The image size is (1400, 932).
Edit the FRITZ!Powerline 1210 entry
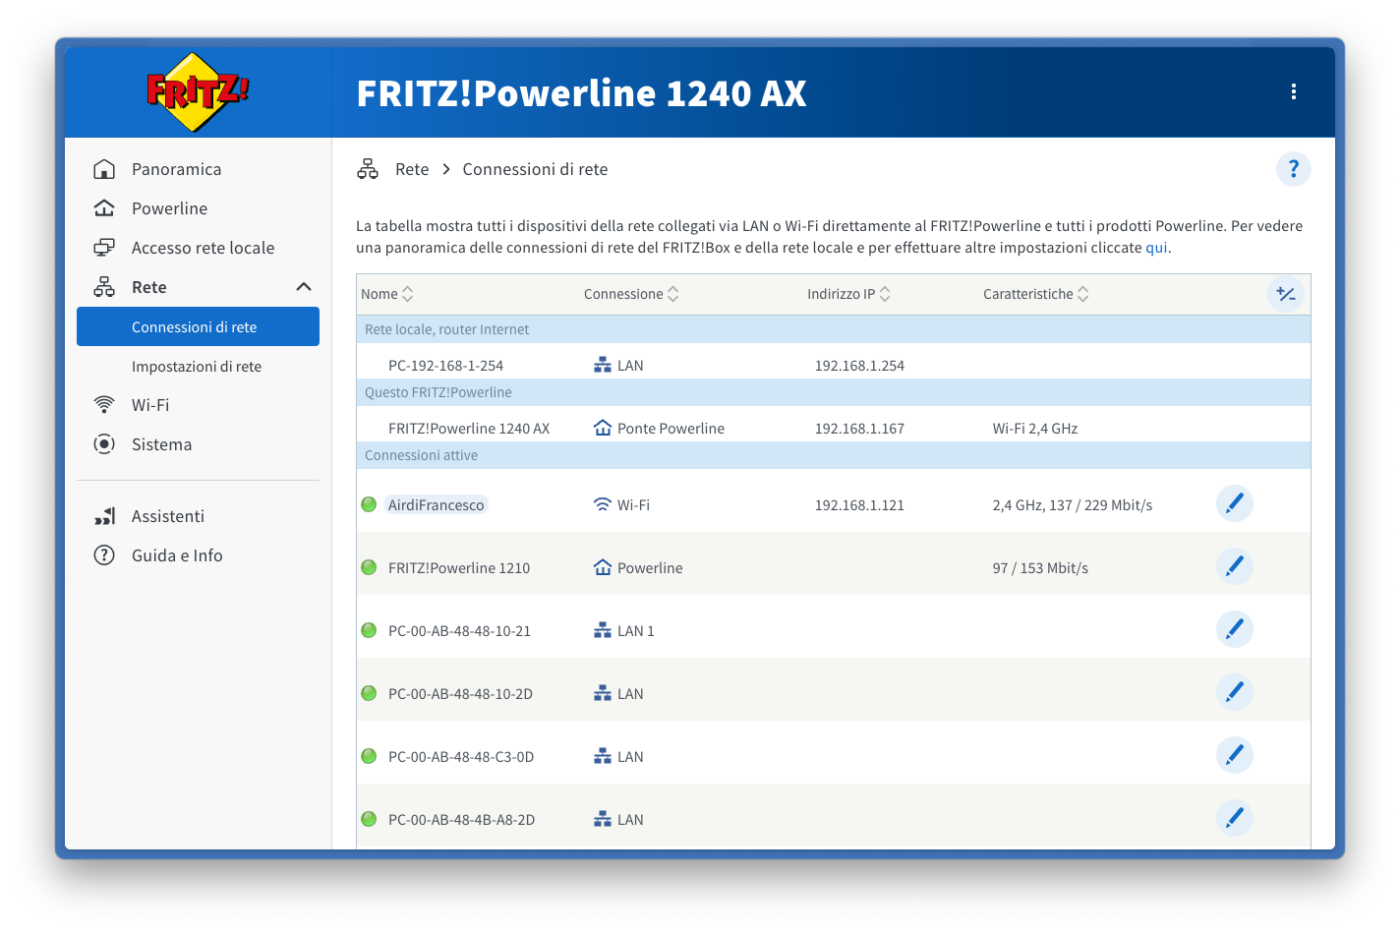coord(1234,566)
